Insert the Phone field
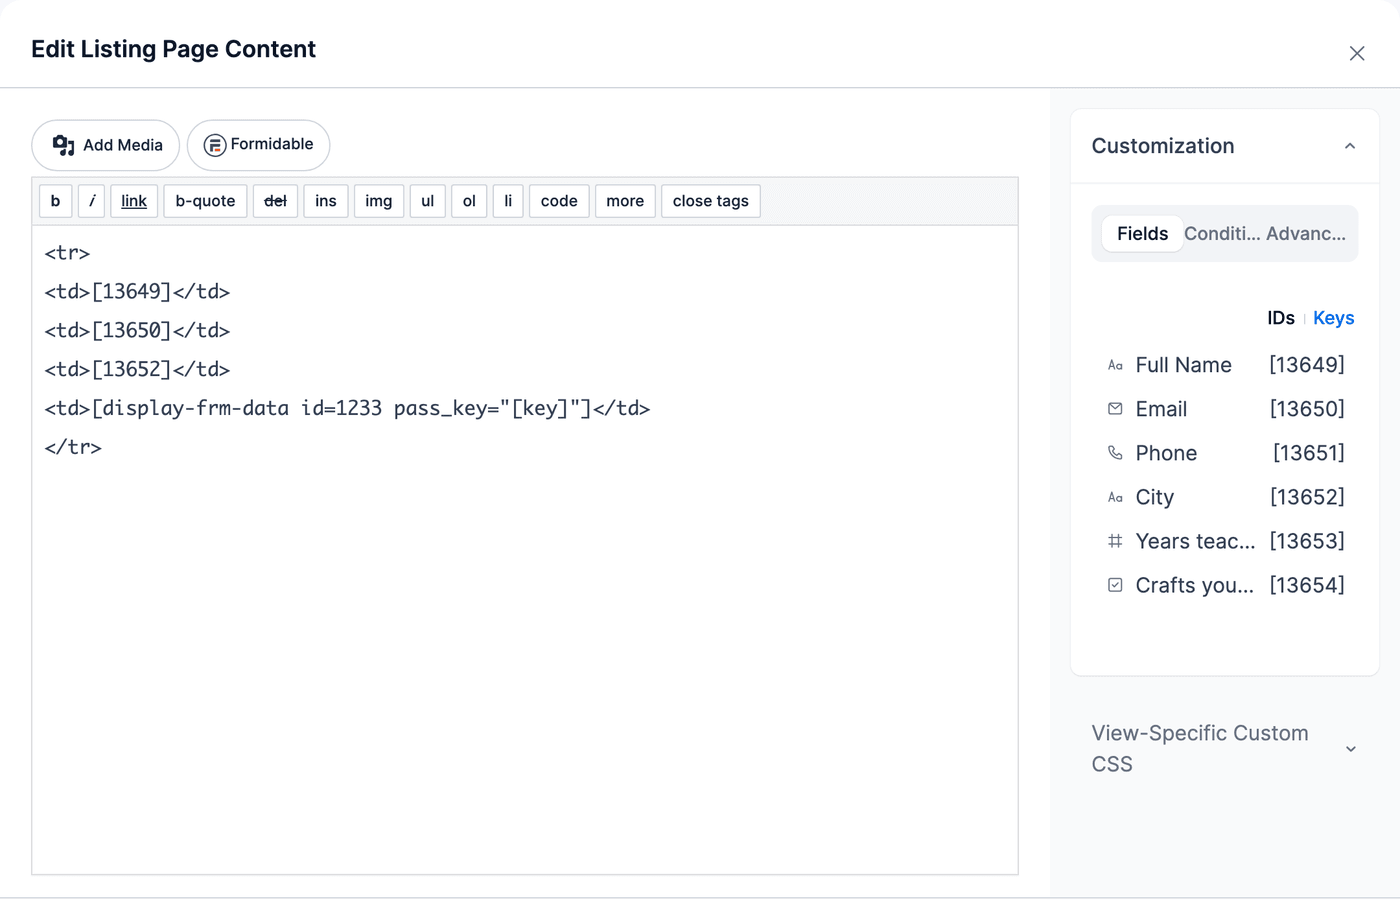The width and height of the screenshot is (1400, 900). [1225, 453]
